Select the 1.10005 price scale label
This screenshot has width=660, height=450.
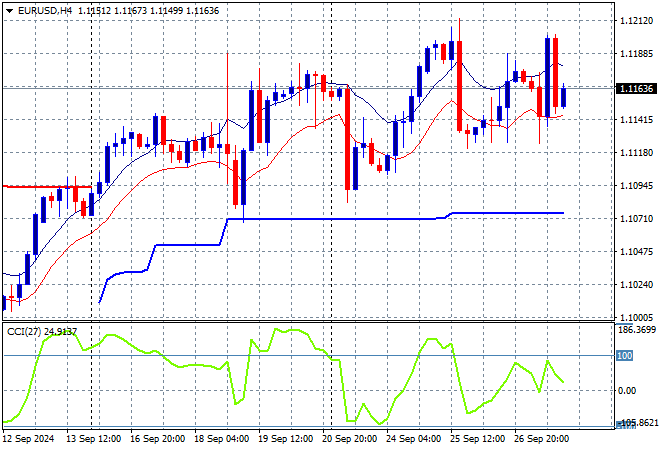(636, 317)
